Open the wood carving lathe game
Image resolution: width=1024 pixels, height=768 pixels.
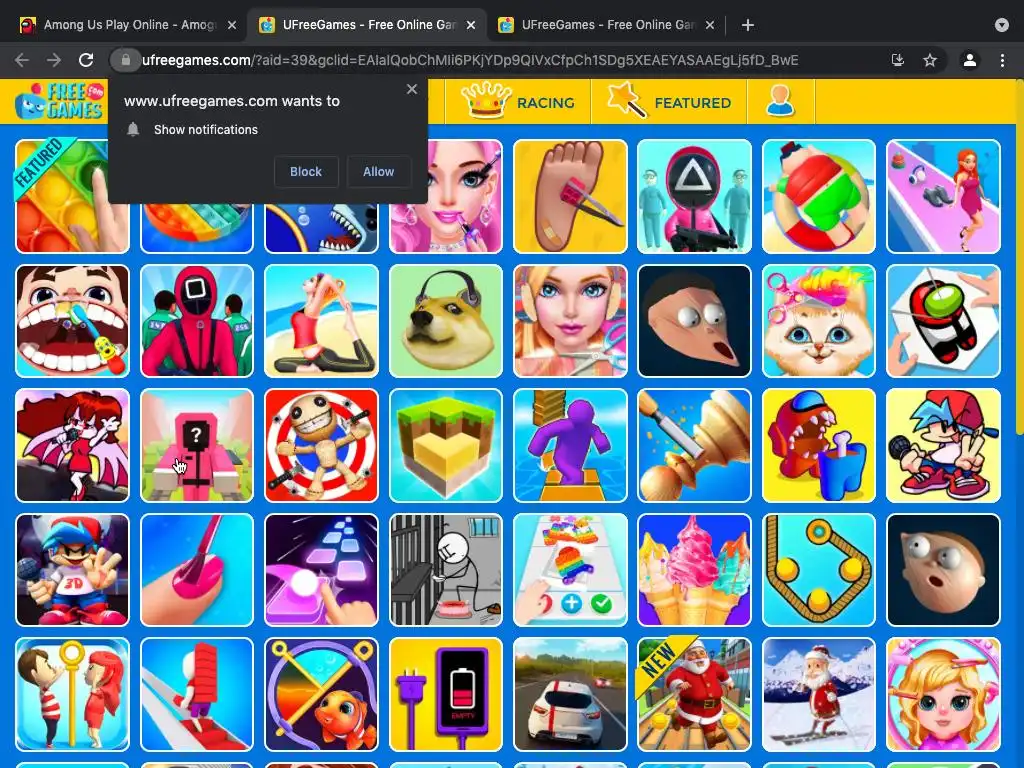point(694,445)
